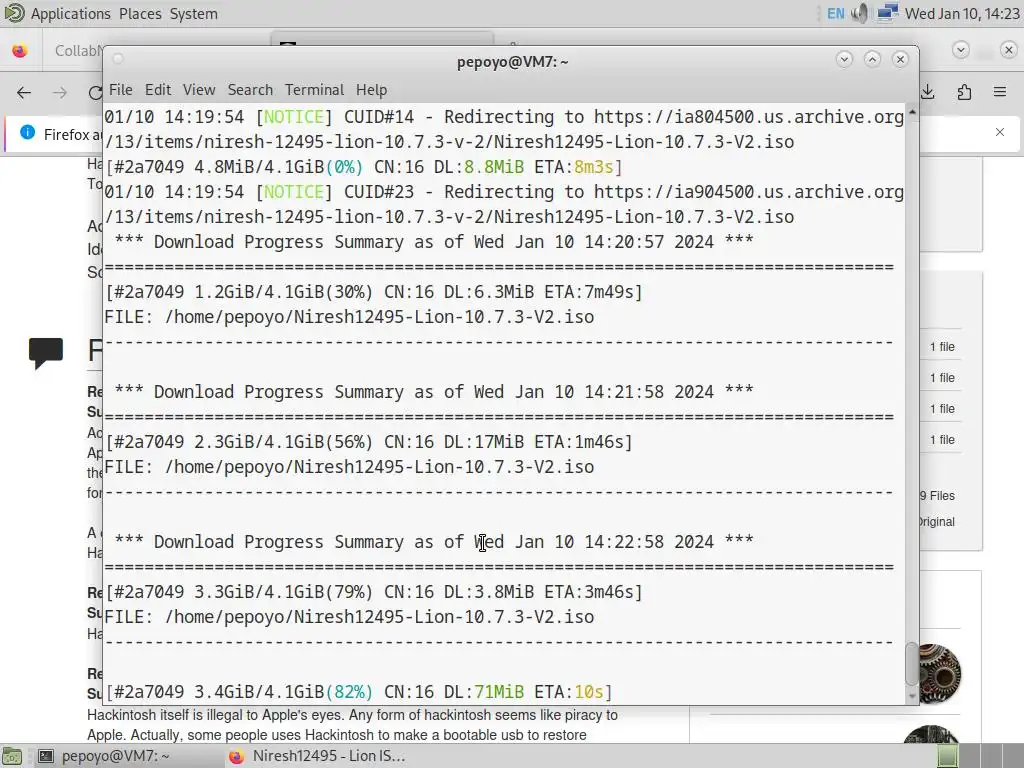
Task: Open the Places menu in the top panel
Action: point(140,14)
